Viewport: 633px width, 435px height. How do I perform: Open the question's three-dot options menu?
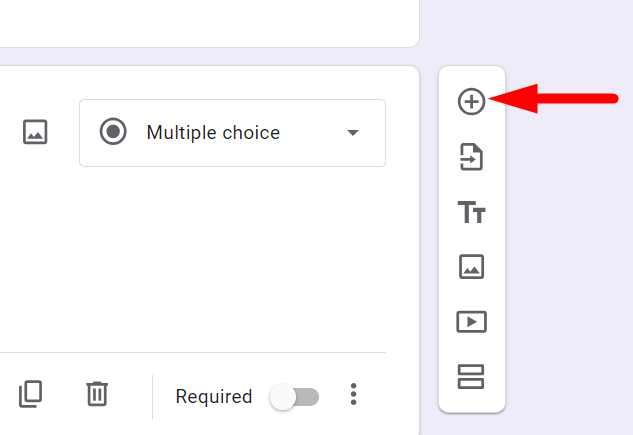(353, 395)
